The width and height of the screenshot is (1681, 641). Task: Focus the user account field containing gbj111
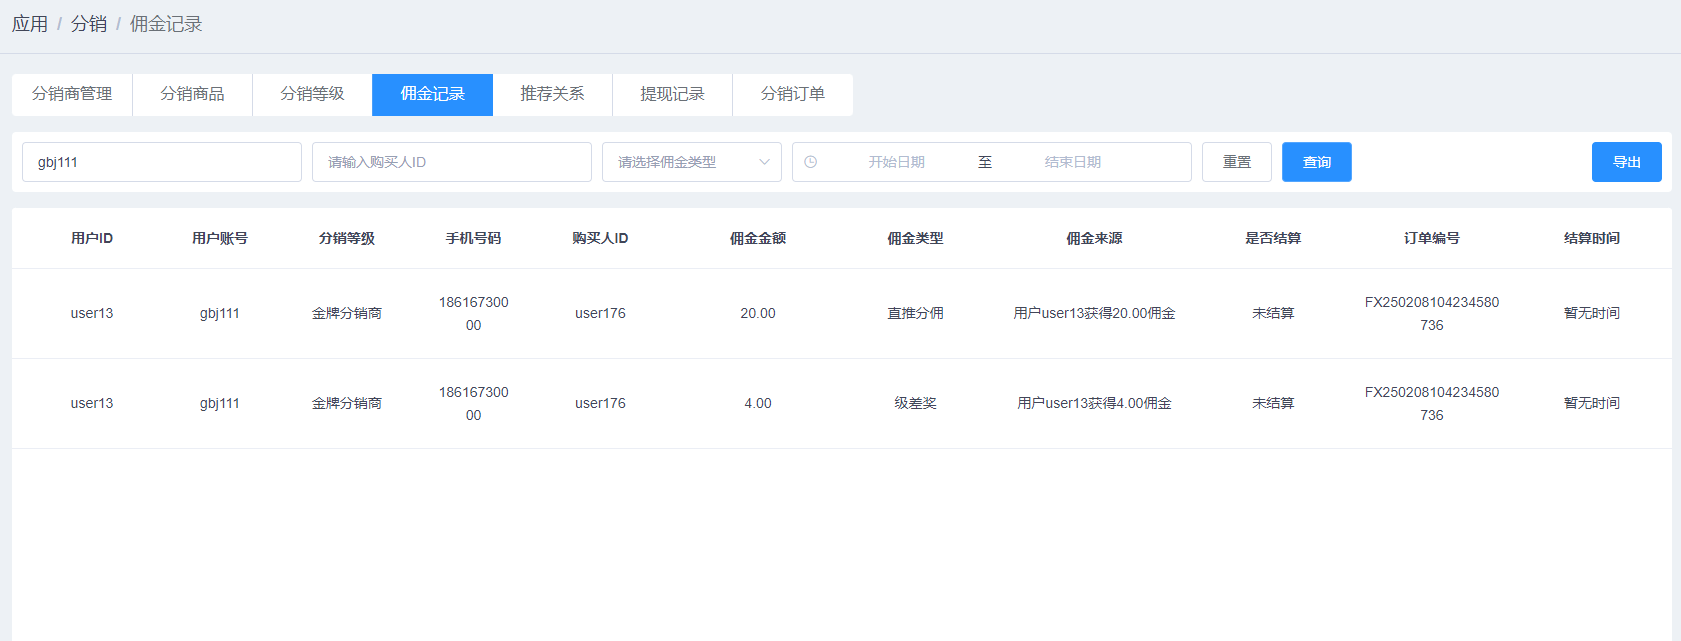coord(162,162)
